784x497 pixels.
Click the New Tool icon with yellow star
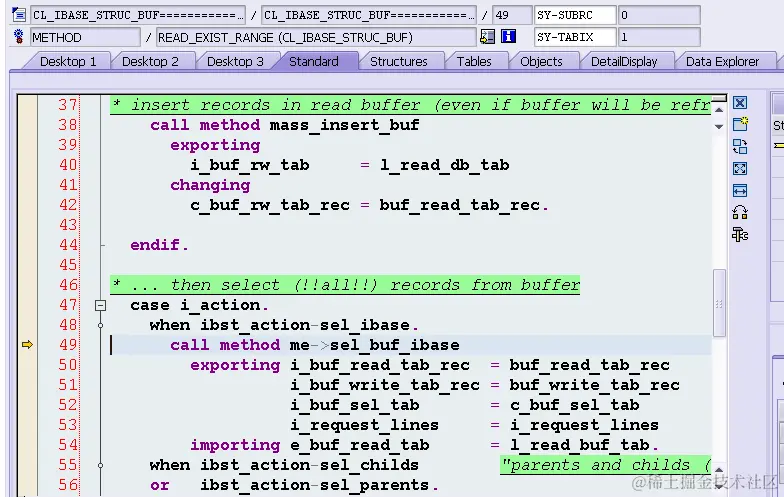[740, 124]
